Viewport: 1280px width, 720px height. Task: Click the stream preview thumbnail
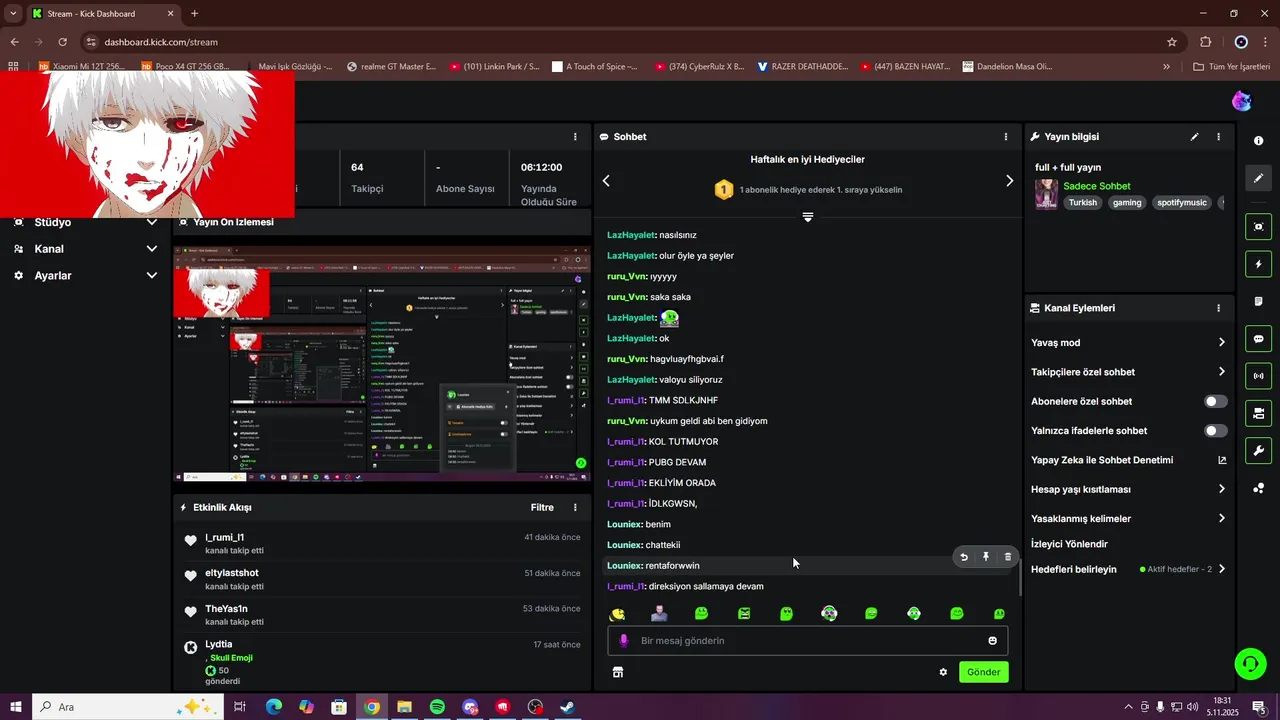coord(382,364)
